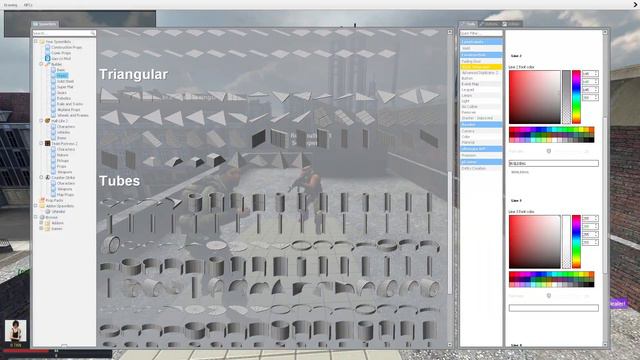640x360 pixels.
Task: Select the Solid Steel spawnlist
Action: (65, 81)
